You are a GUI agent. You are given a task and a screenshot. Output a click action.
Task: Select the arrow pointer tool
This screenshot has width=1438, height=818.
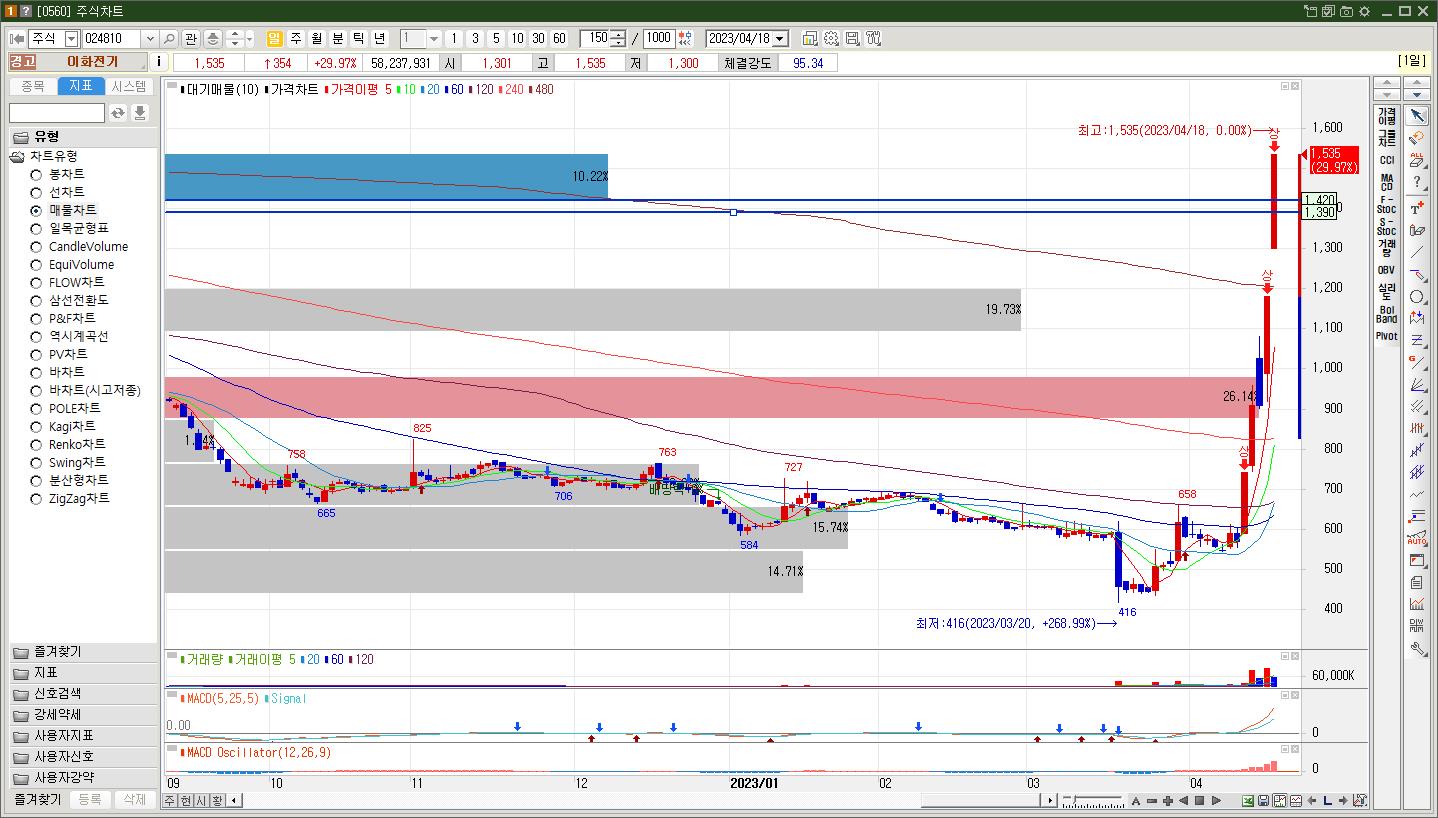(x=1417, y=115)
